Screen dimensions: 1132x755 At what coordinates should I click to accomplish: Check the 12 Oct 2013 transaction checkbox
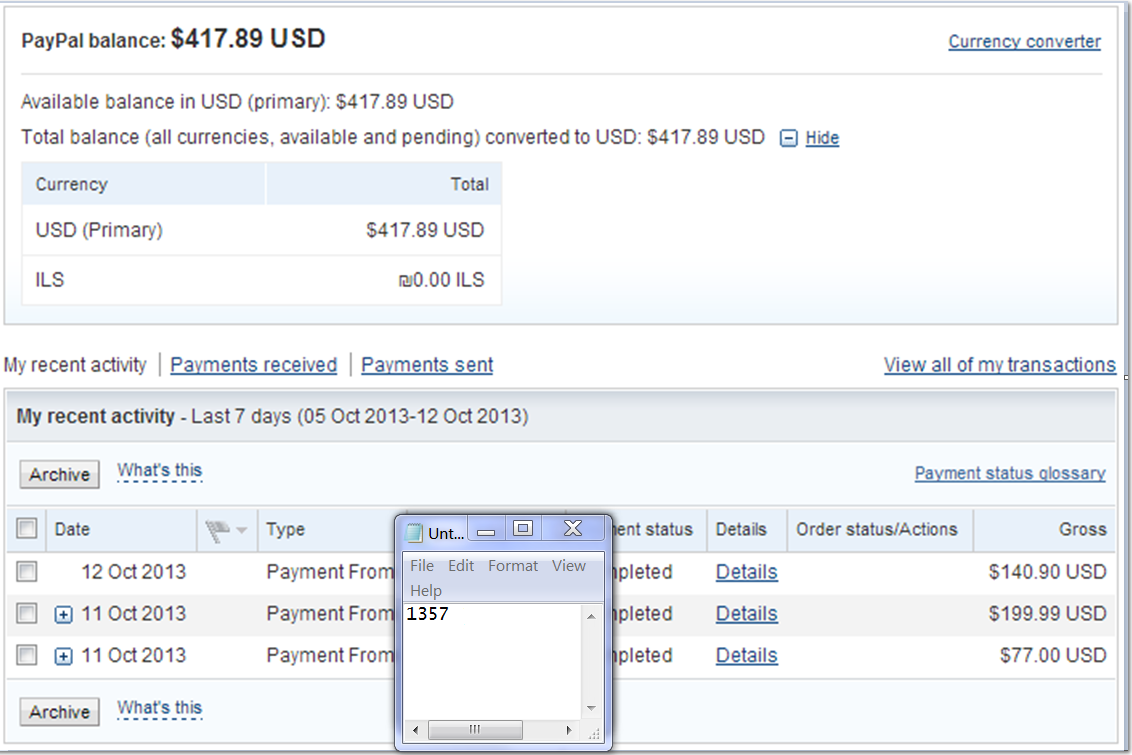[27, 572]
